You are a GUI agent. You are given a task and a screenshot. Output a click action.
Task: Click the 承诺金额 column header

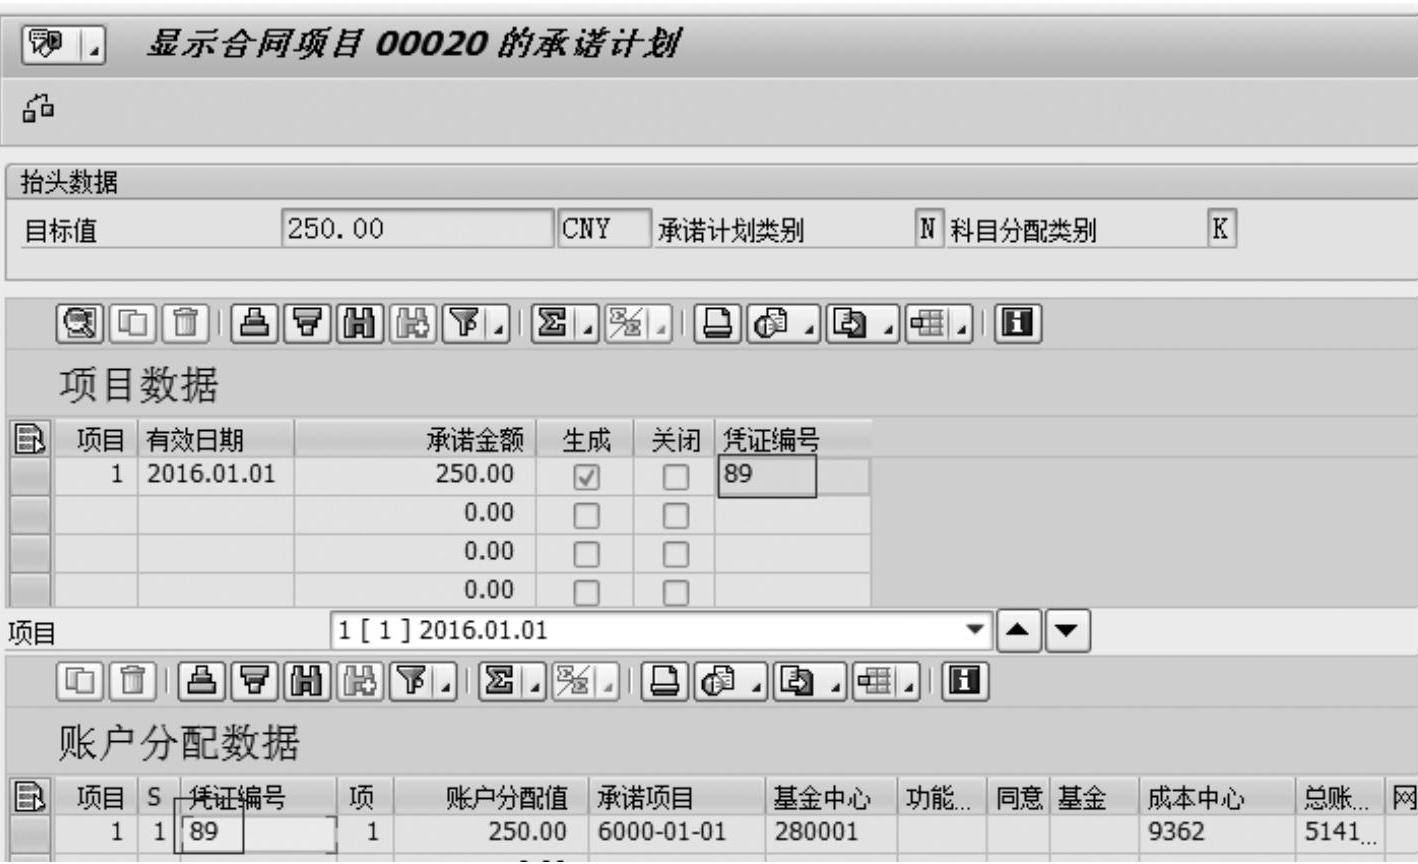tap(415, 439)
